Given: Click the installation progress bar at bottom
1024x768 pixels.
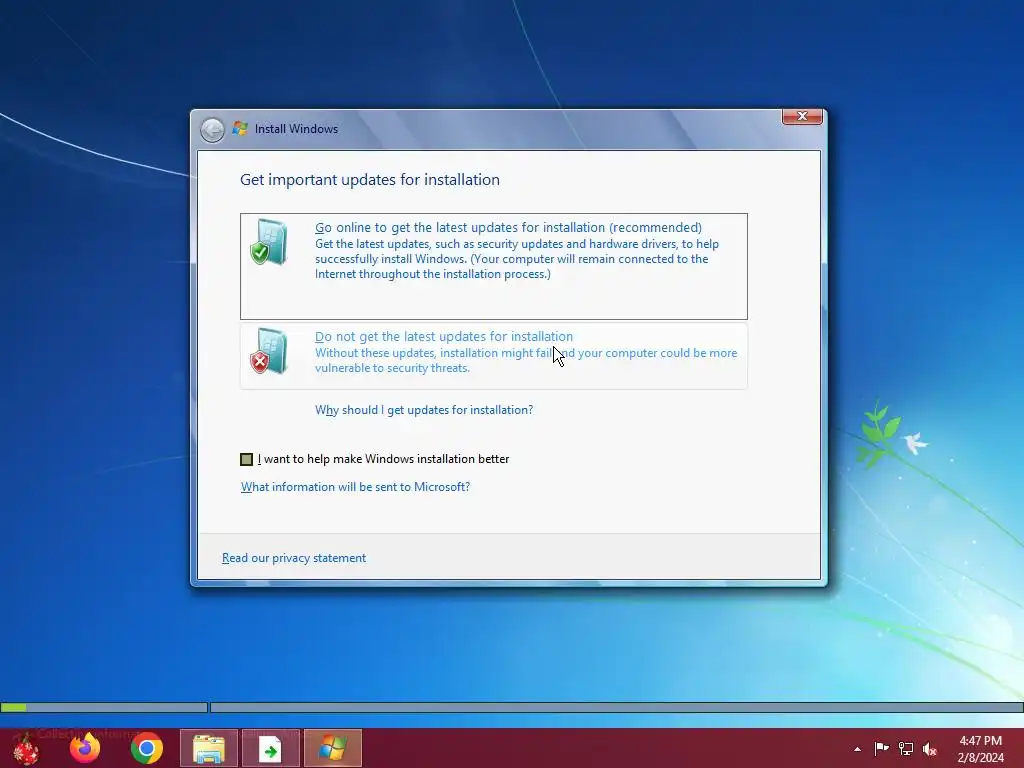Looking at the screenshot, I should coord(512,707).
